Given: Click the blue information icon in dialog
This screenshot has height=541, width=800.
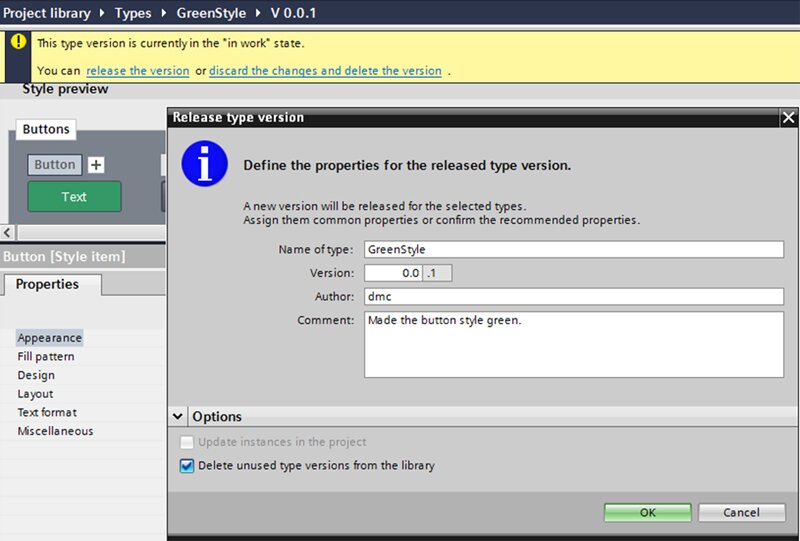Looking at the screenshot, I should click(205, 163).
